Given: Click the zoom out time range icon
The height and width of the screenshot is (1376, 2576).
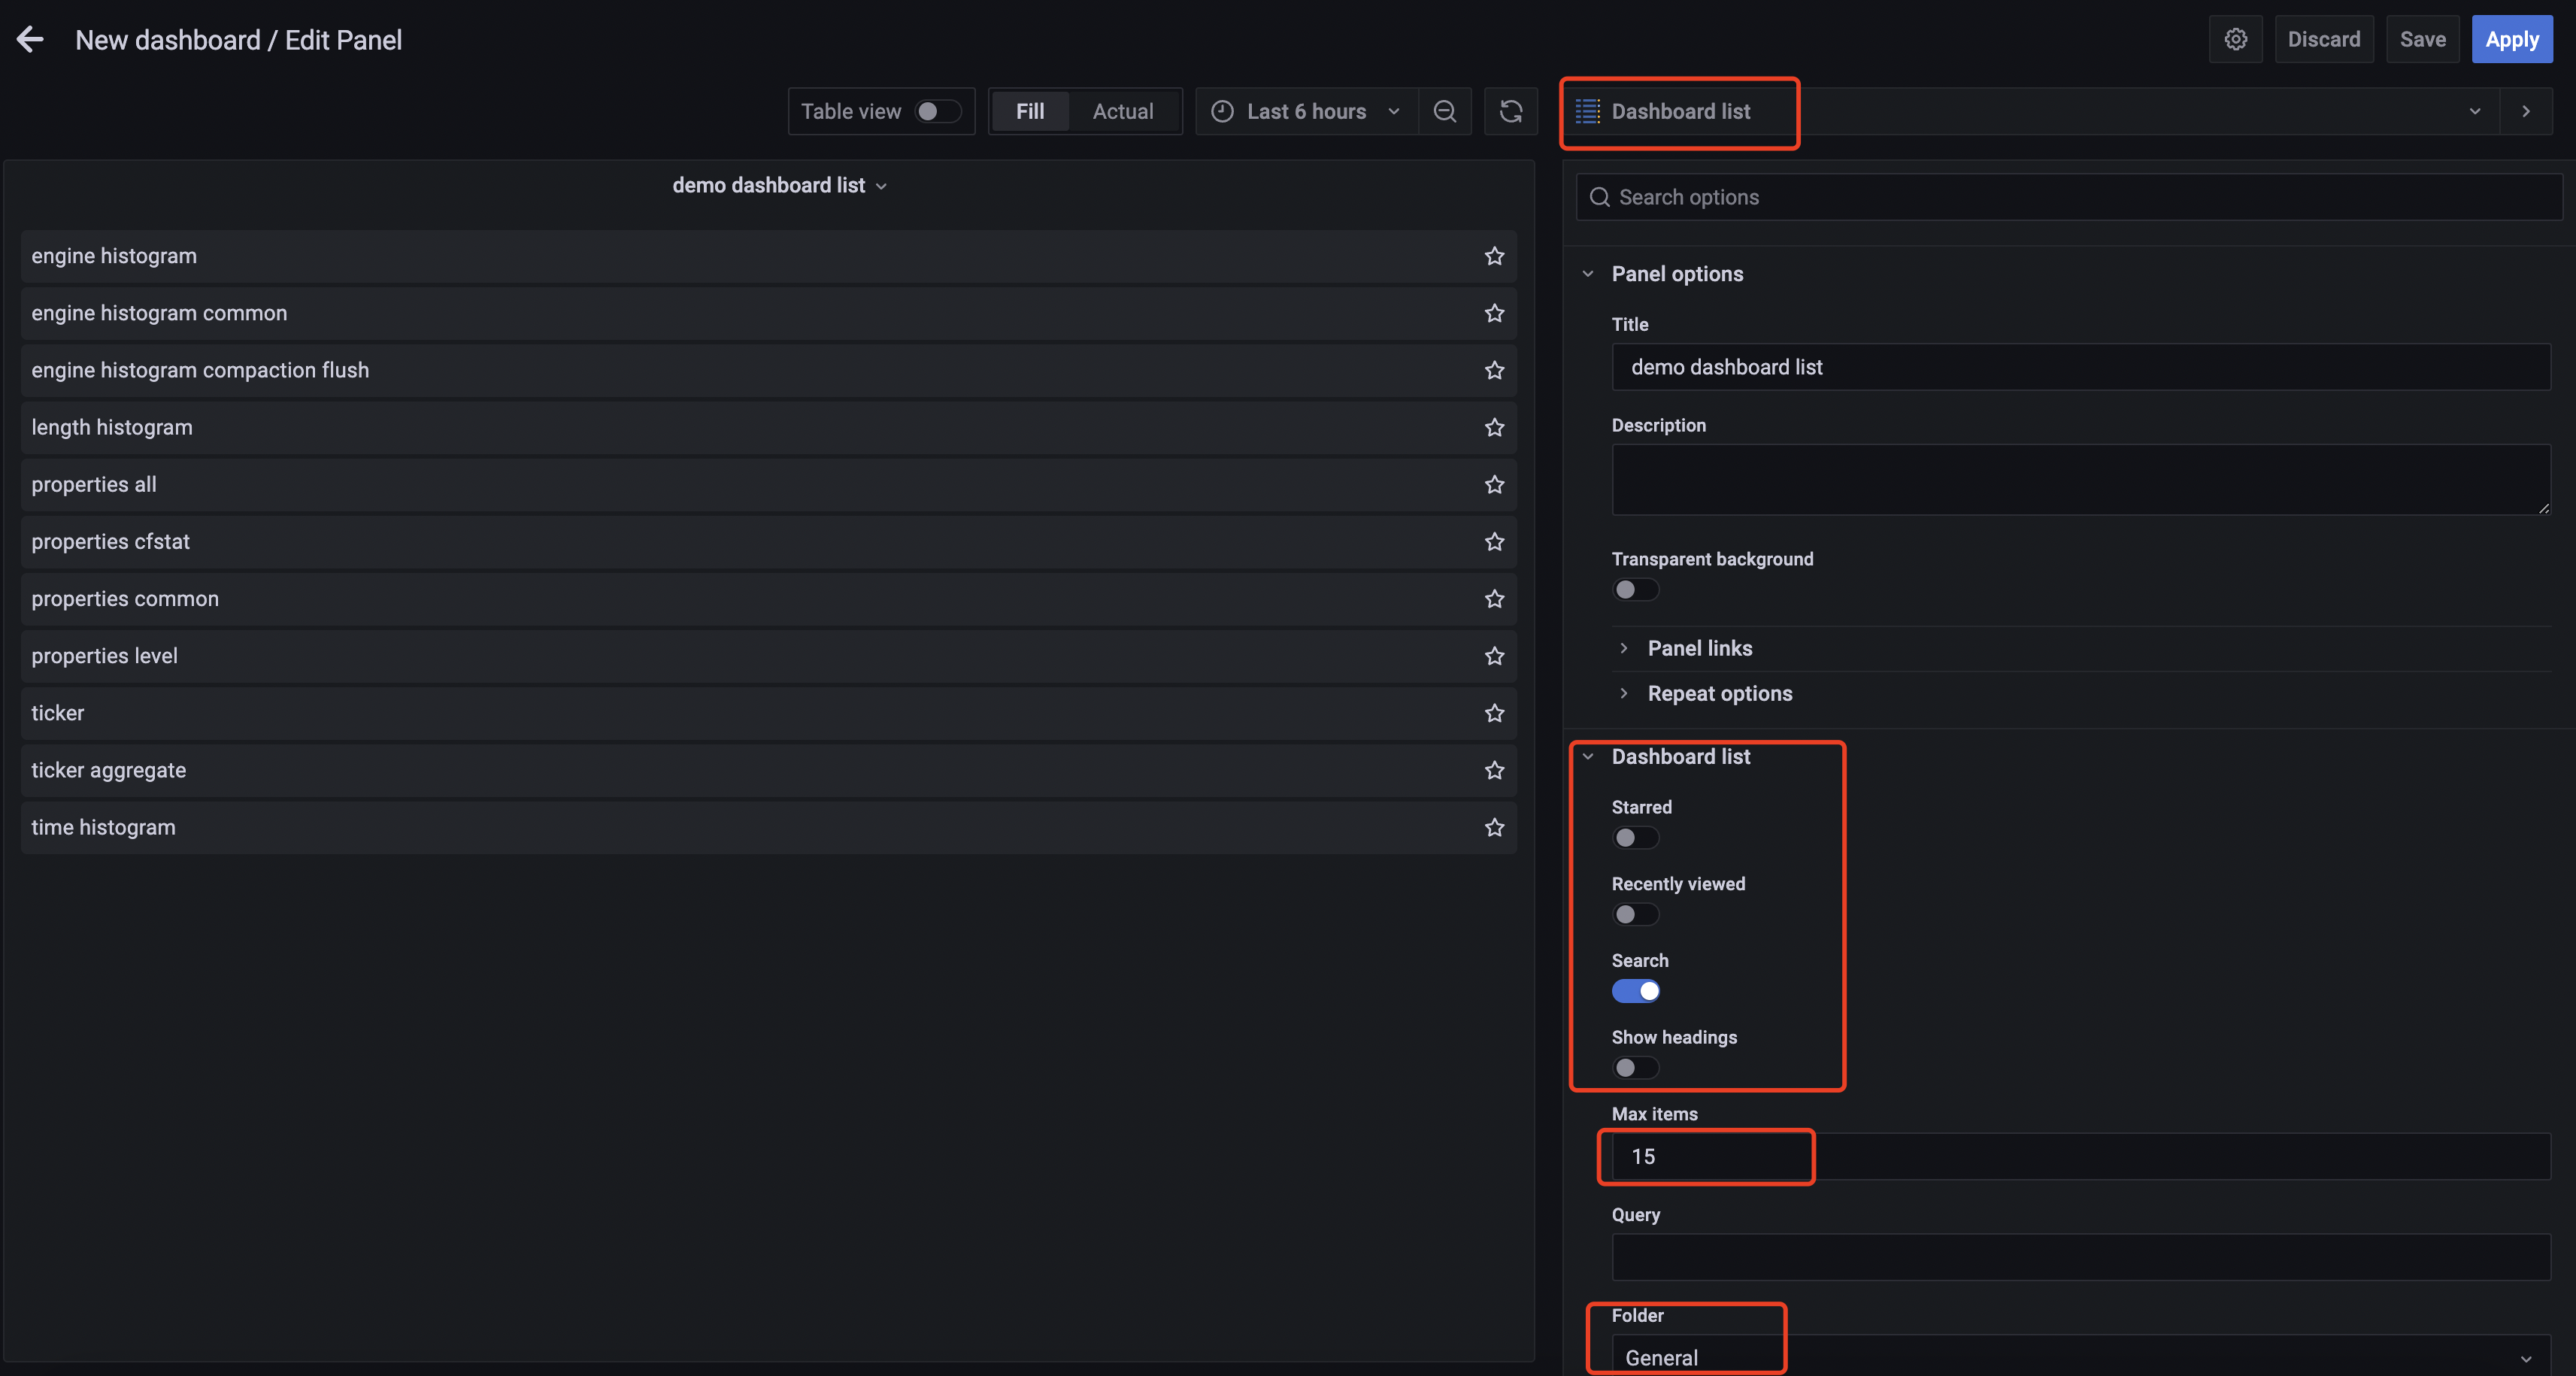Looking at the screenshot, I should tap(1444, 111).
